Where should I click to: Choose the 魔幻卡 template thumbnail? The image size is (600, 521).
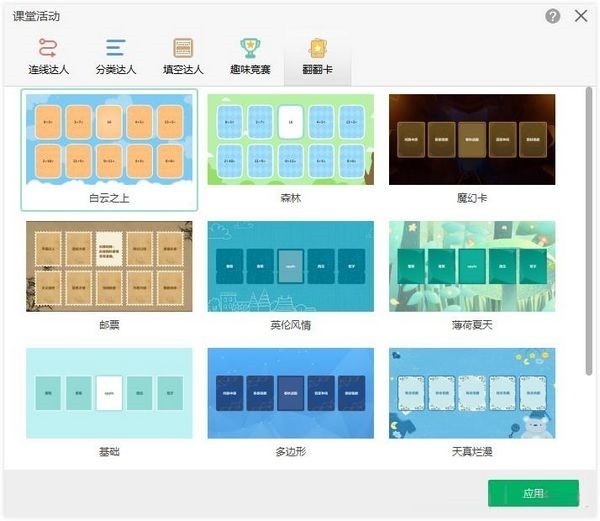(472, 140)
